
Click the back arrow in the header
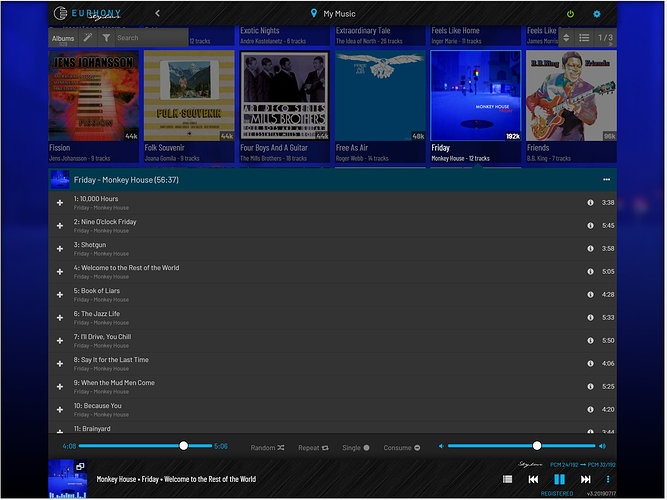pos(157,13)
